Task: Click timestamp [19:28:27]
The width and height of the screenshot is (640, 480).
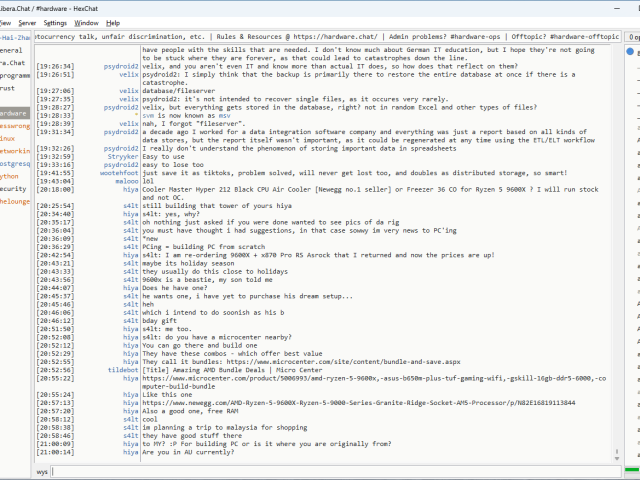Action: point(55,107)
